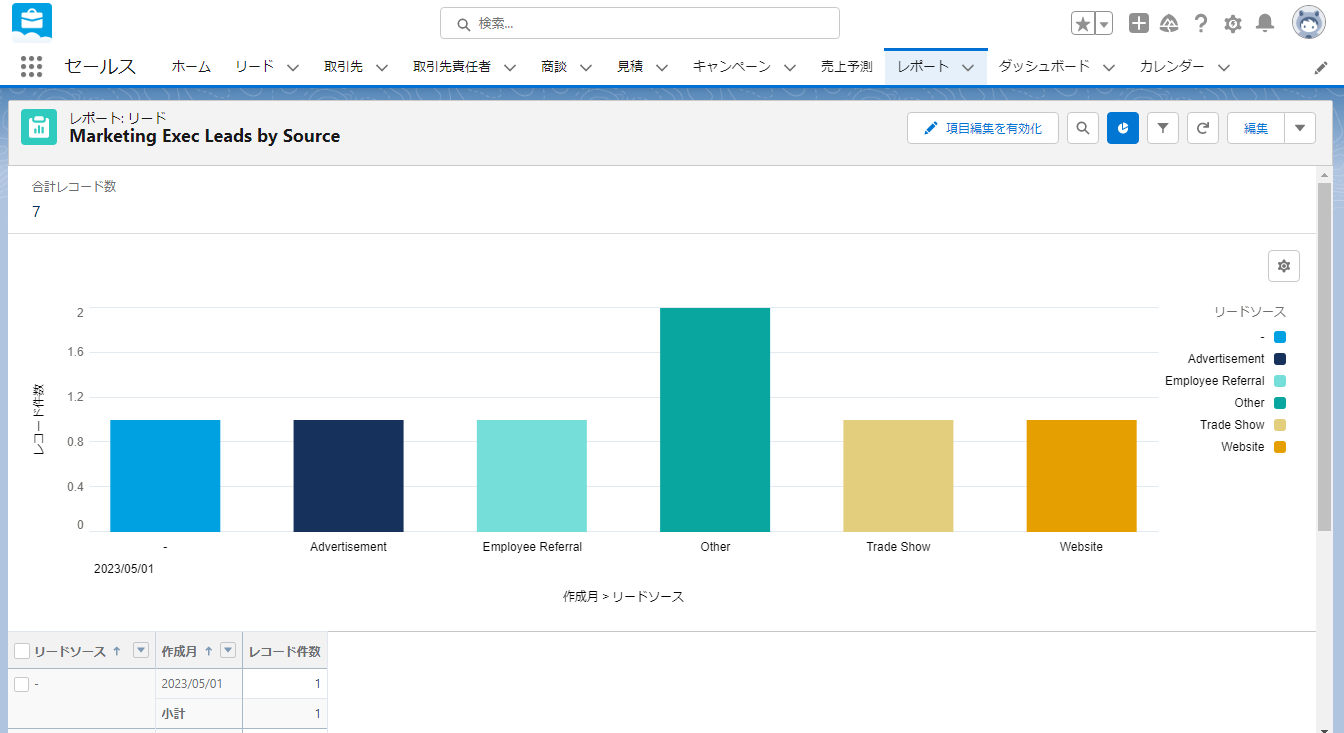Click the 検索 search input field
Image resolution: width=1344 pixels, height=733 pixels.
coord(640,23)
